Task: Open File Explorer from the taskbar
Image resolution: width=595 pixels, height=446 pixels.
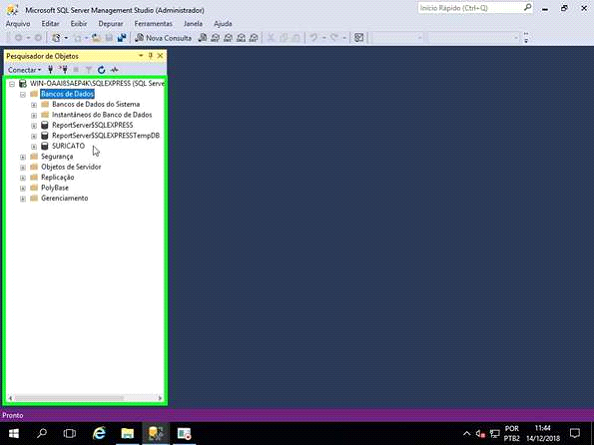Action: [x=128, y=433]
